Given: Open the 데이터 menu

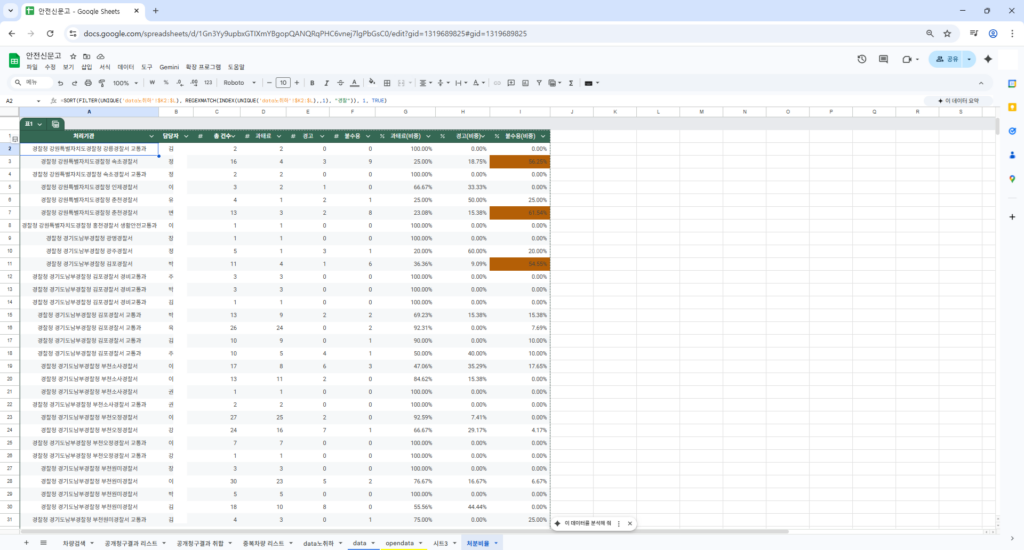Looking at the screenshot, I should click(x=126, y=67).
